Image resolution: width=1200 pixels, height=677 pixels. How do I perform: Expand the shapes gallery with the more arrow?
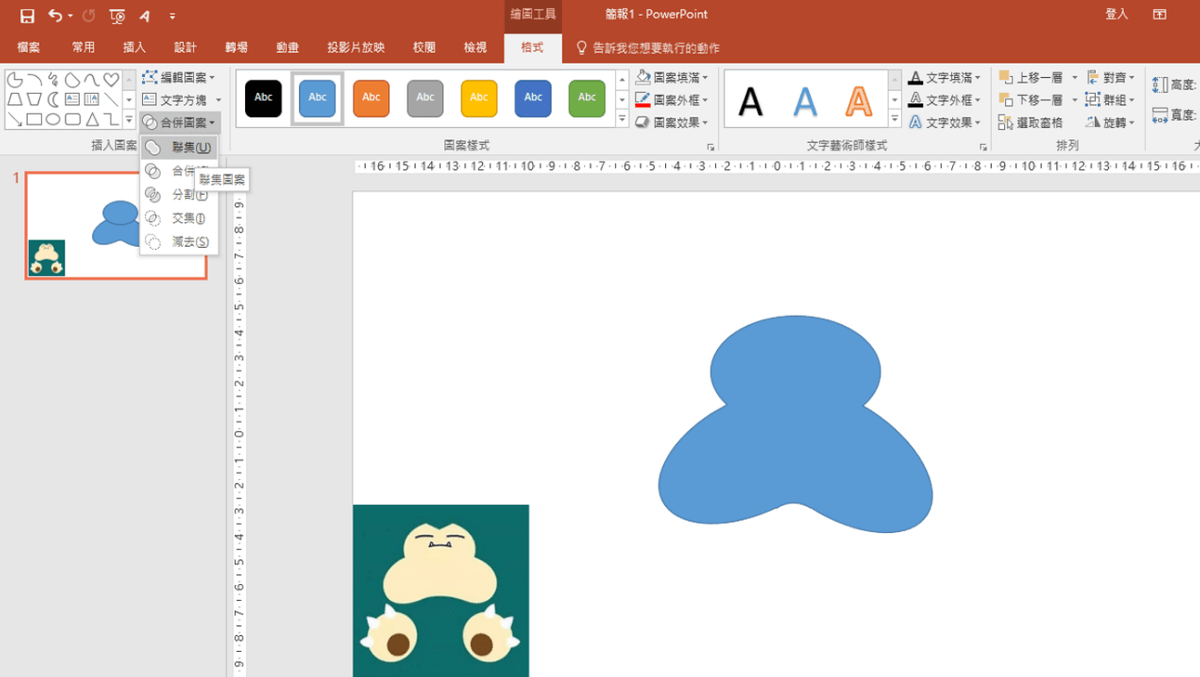(x=129, y=120)
